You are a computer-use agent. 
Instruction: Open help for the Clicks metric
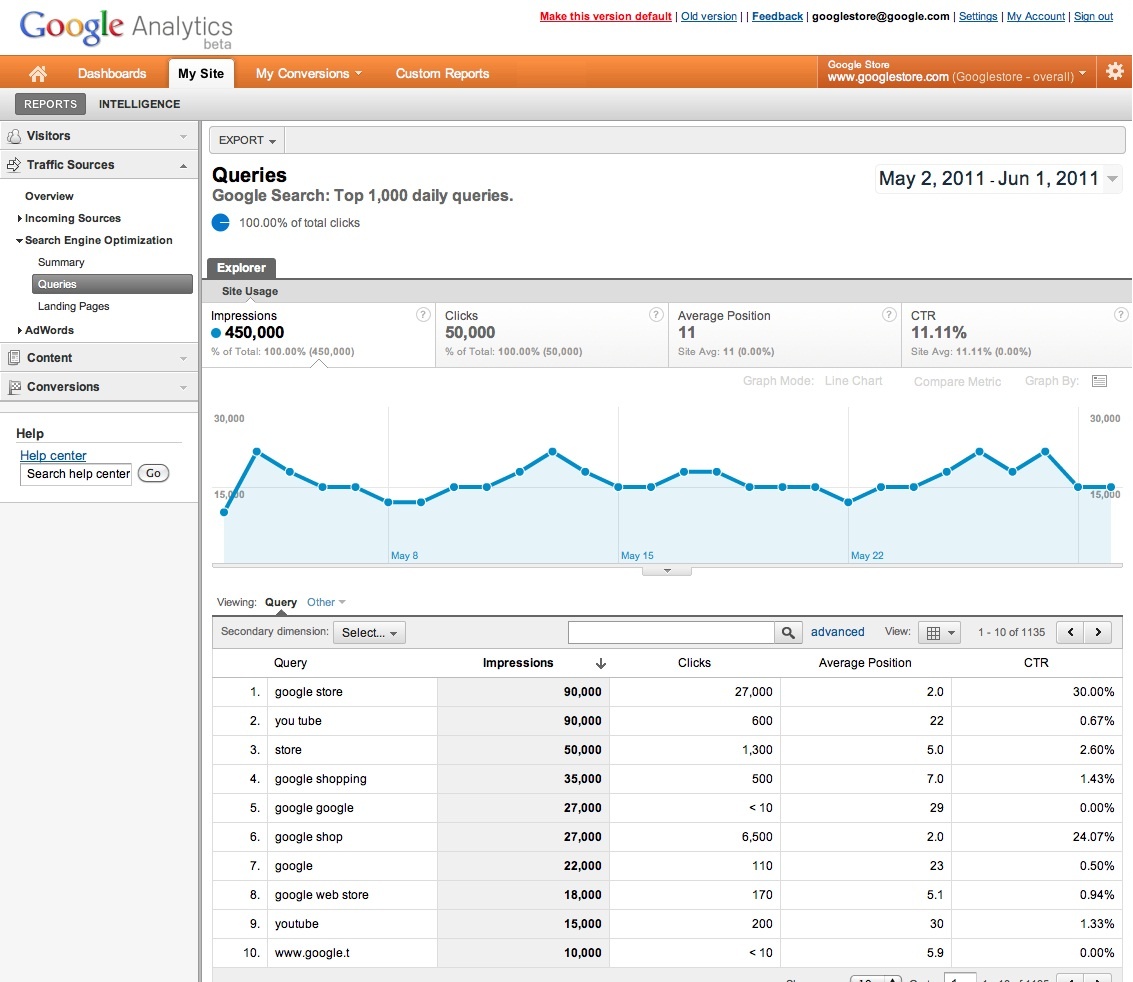(x=656, y=314)
